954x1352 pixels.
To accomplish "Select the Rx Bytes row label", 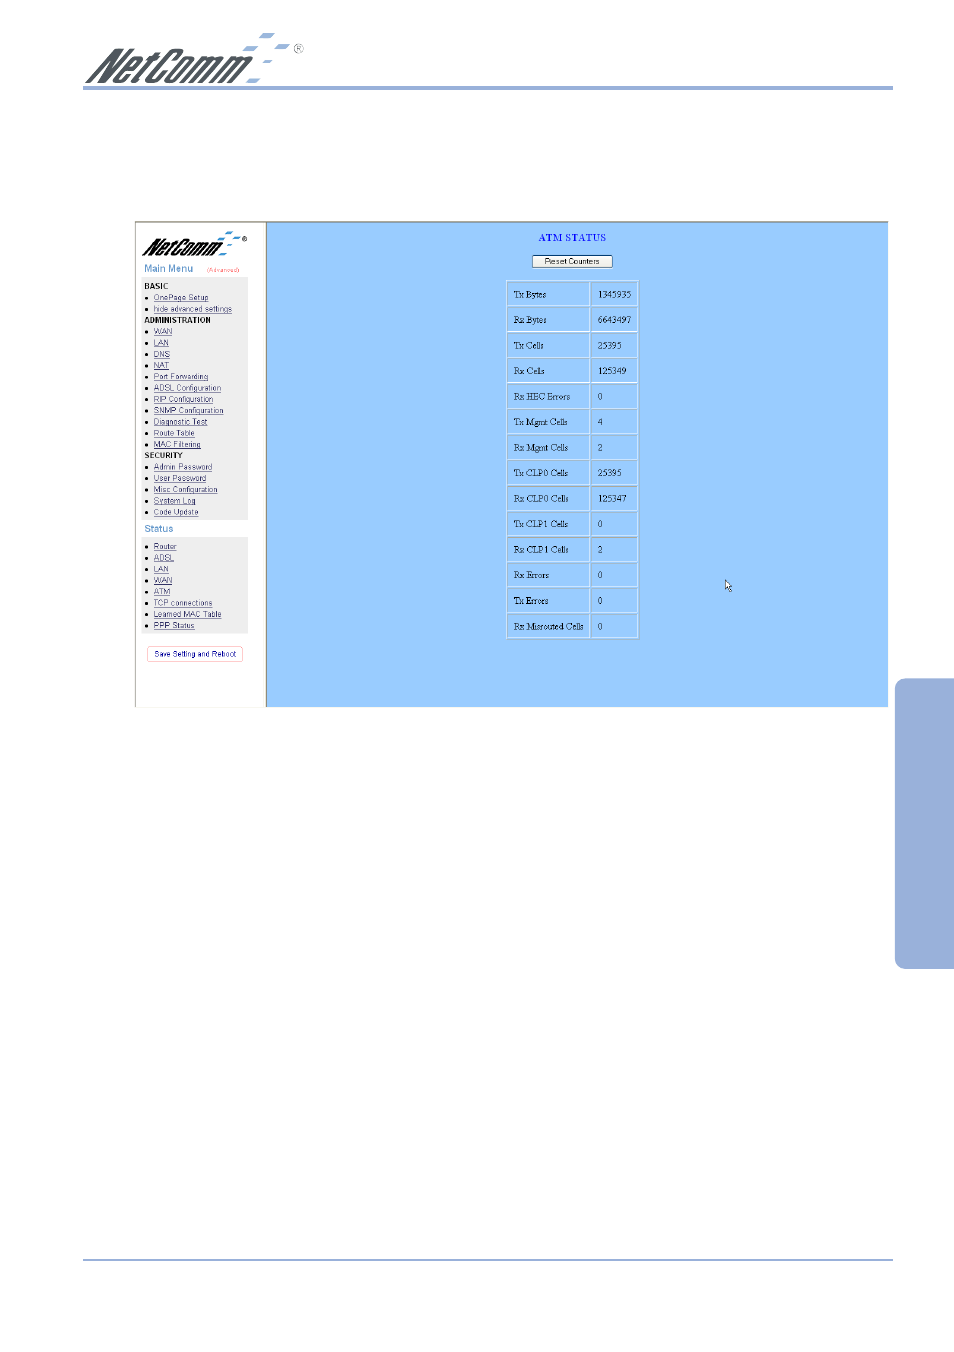I will (x=530, y=320).
